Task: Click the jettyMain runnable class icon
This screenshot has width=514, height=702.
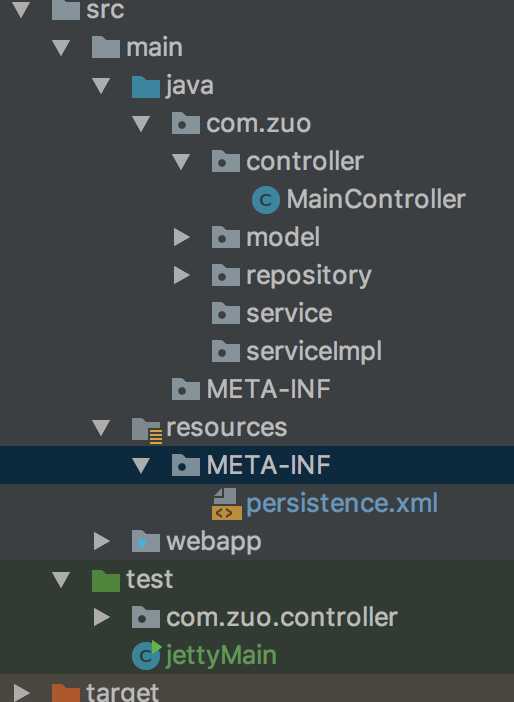Action: tap(146, 655)
